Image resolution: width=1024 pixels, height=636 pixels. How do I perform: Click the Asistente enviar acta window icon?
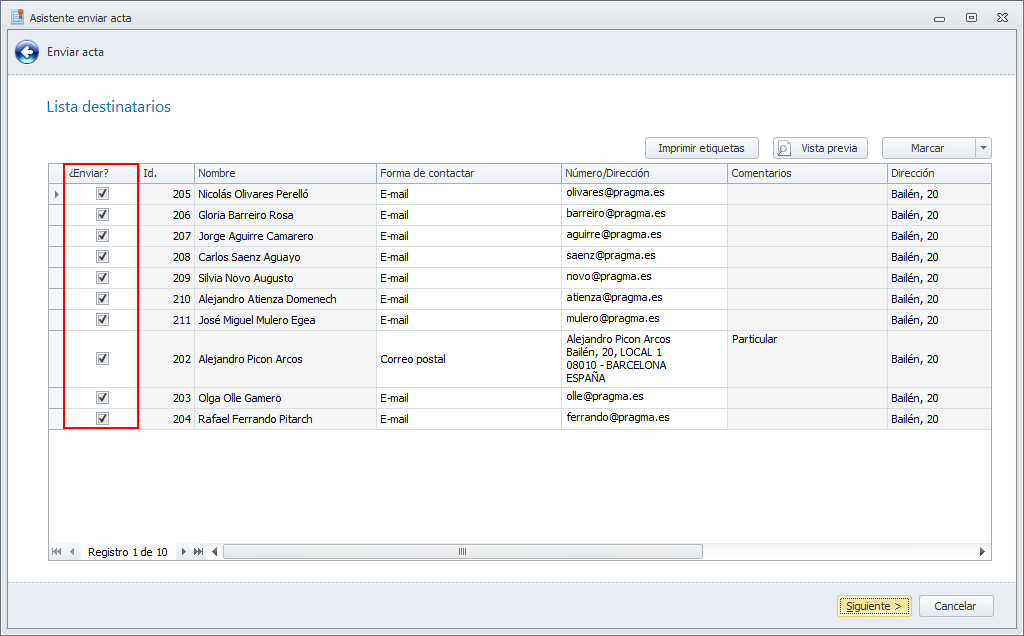16,17
